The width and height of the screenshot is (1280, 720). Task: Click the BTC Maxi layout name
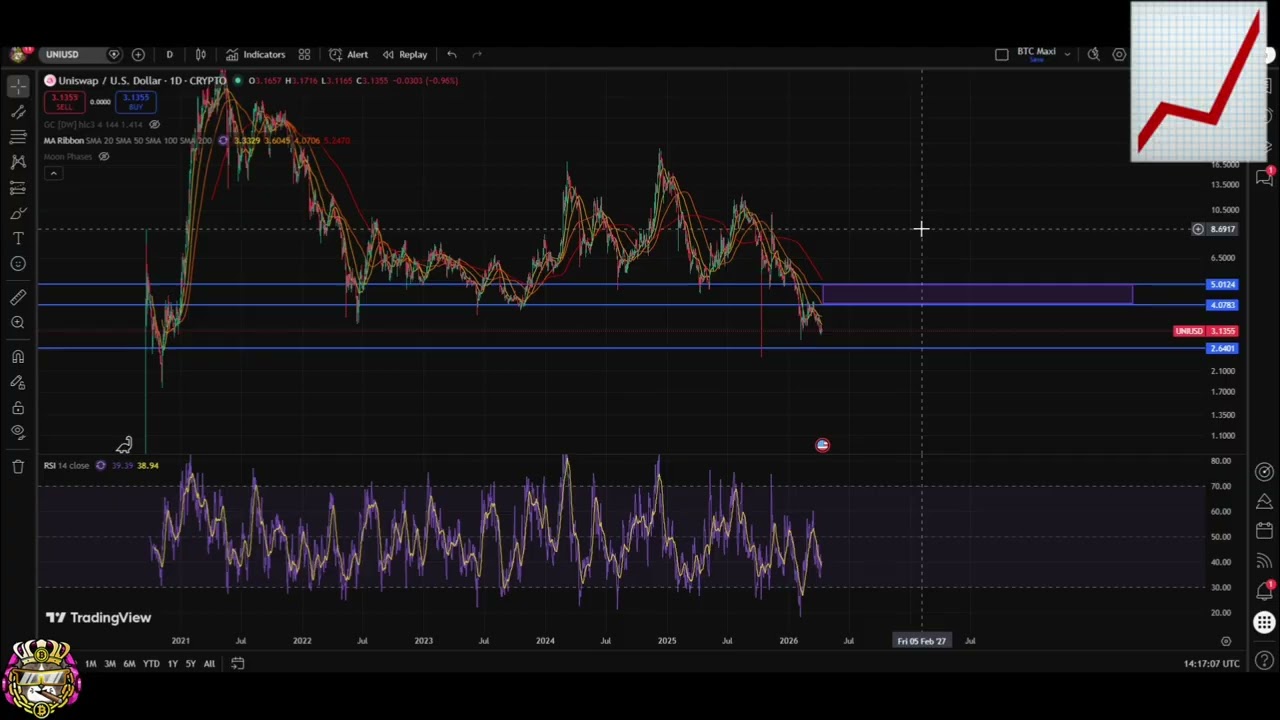(x=1036, y=53)
